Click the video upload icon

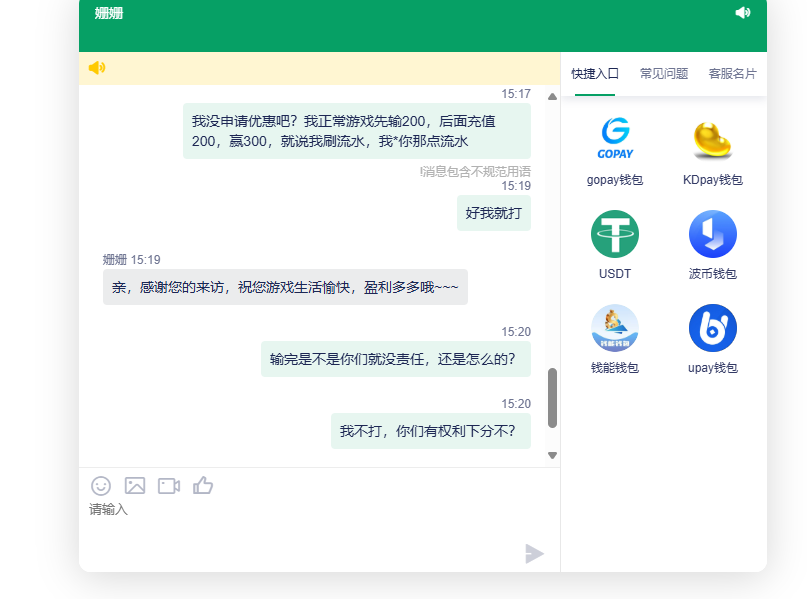point(169,486)
